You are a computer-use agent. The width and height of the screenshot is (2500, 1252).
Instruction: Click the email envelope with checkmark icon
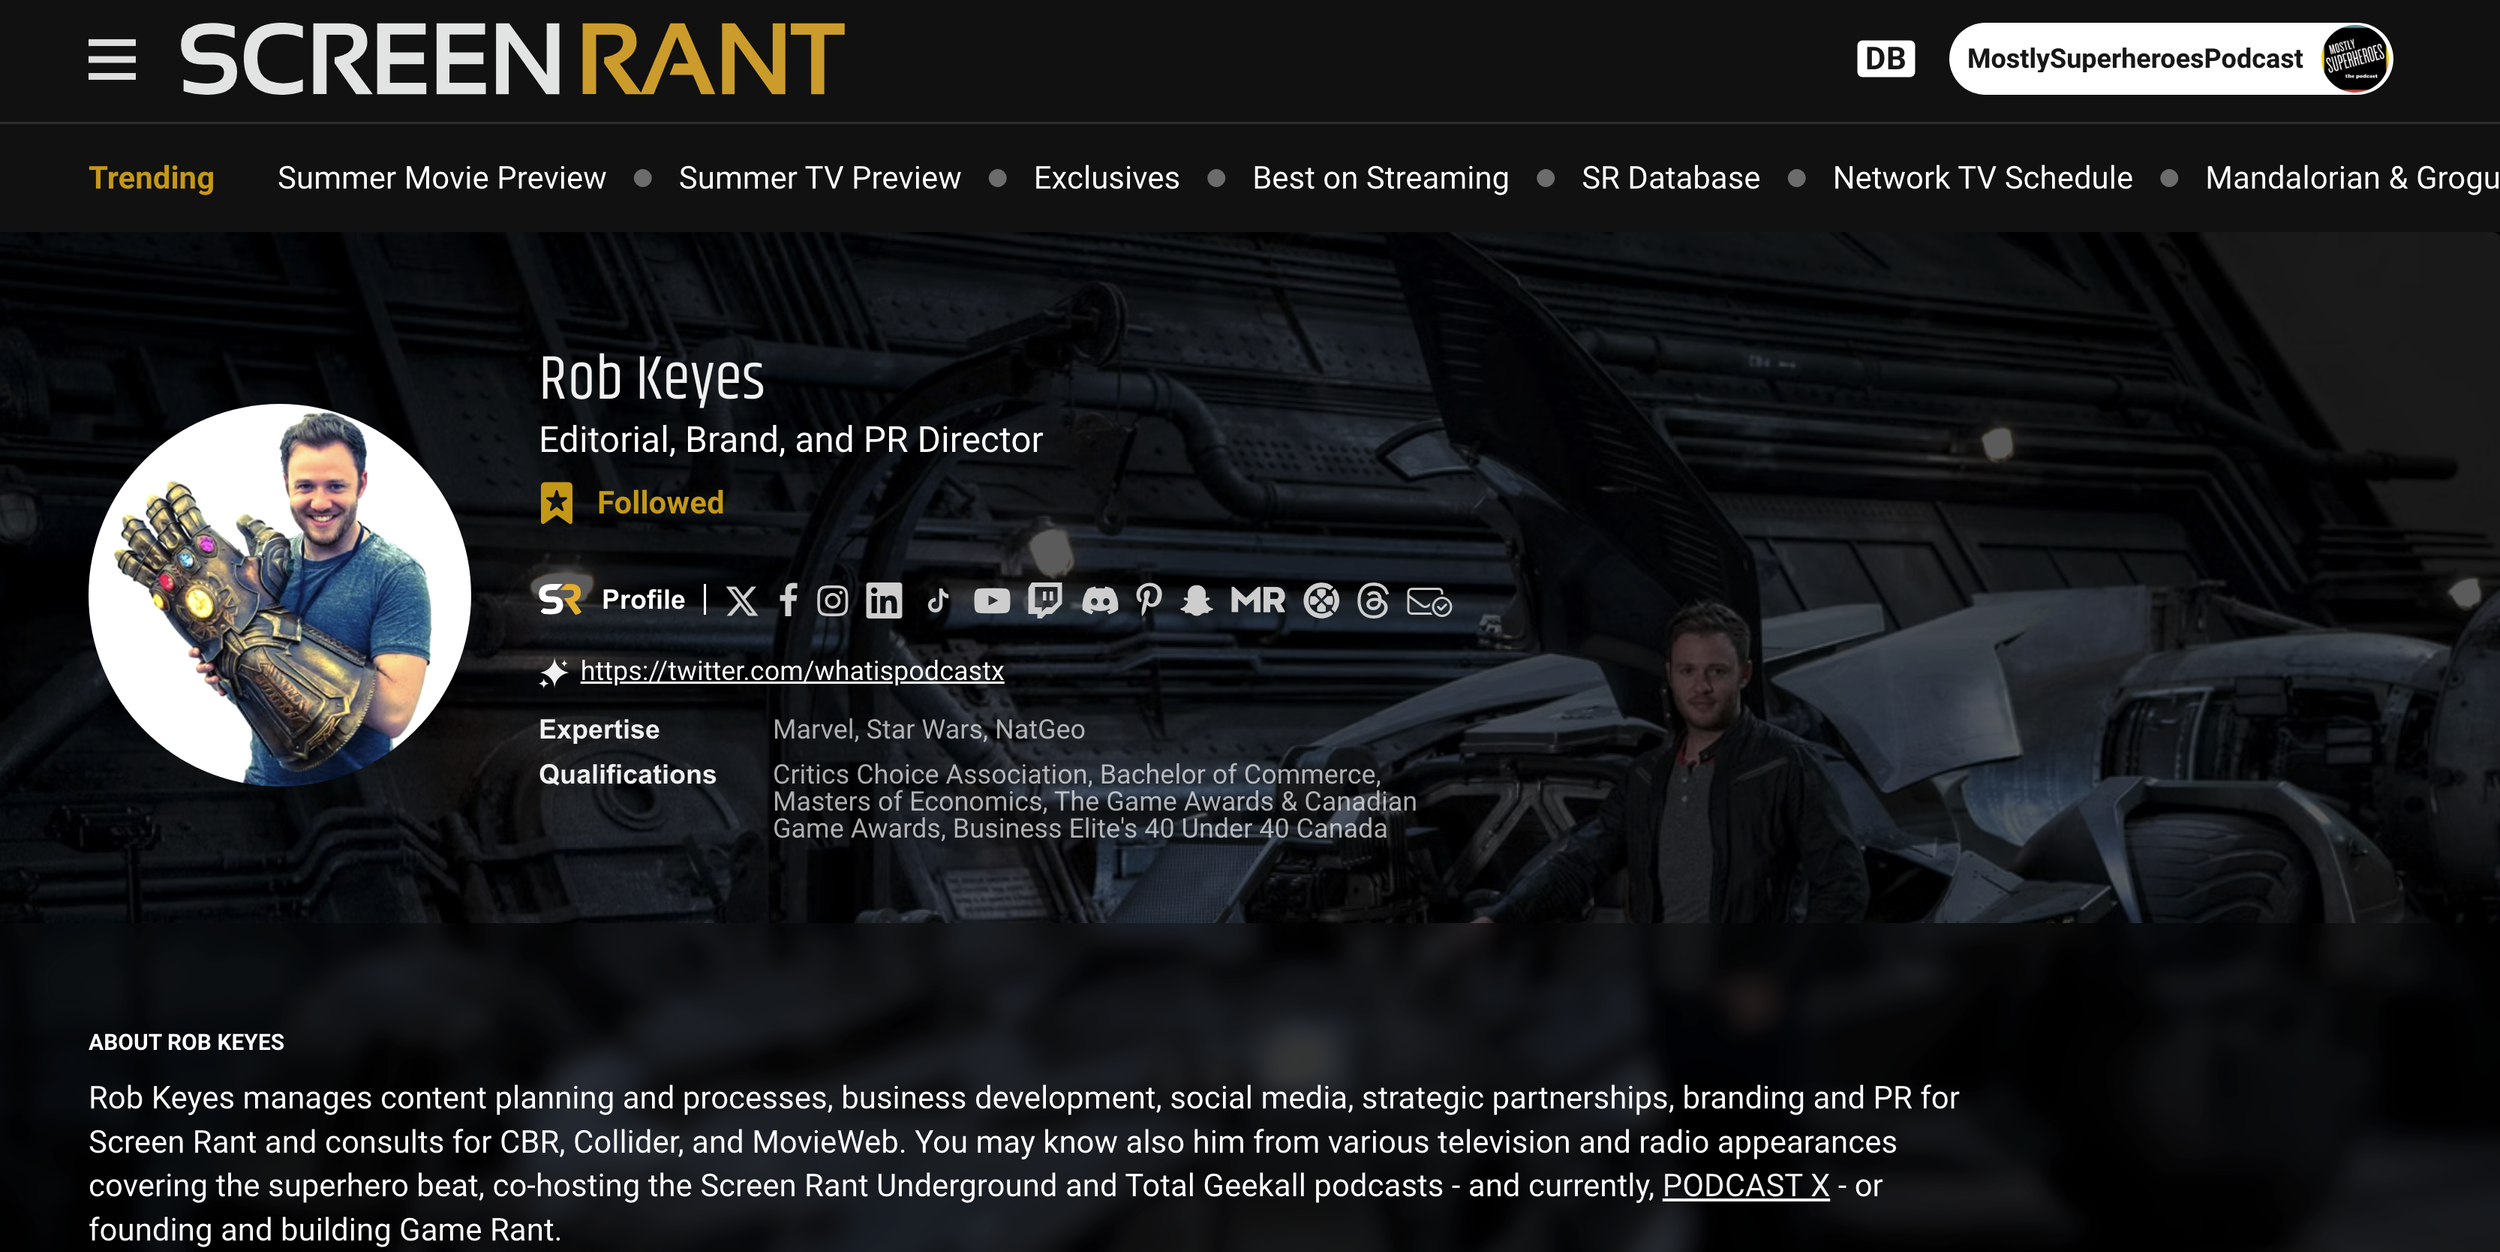click(x=1429, y=602)
